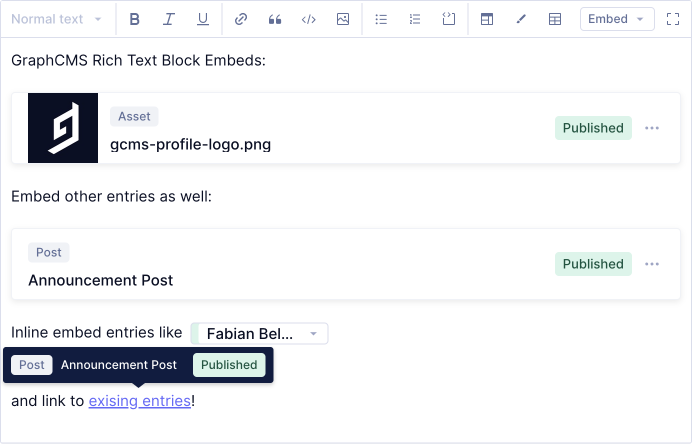The height and width of the screenshot is (444, 692).
Task: Expand the Fabian Bel... inline embed dropdown
Action: coord(313,333)
